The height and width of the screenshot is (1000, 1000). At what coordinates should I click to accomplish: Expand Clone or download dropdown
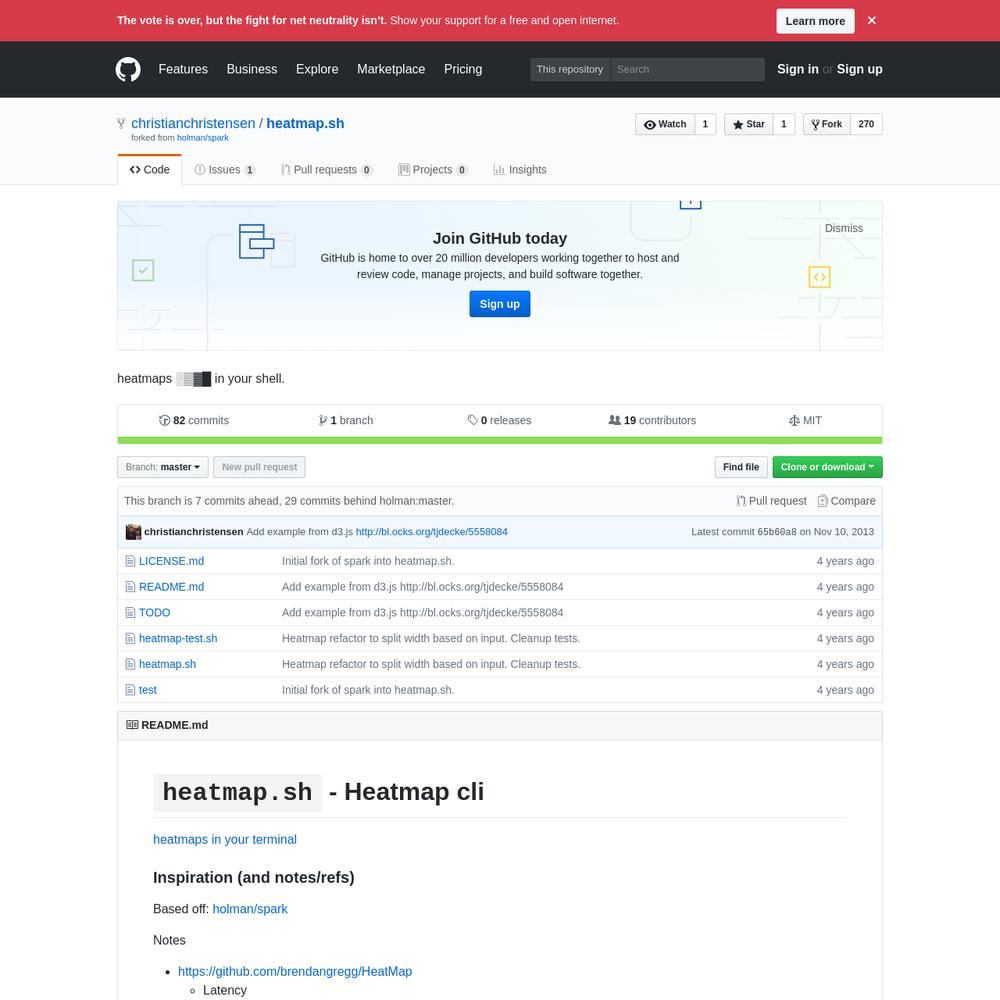pyautogui.click(x=827, y=467)
